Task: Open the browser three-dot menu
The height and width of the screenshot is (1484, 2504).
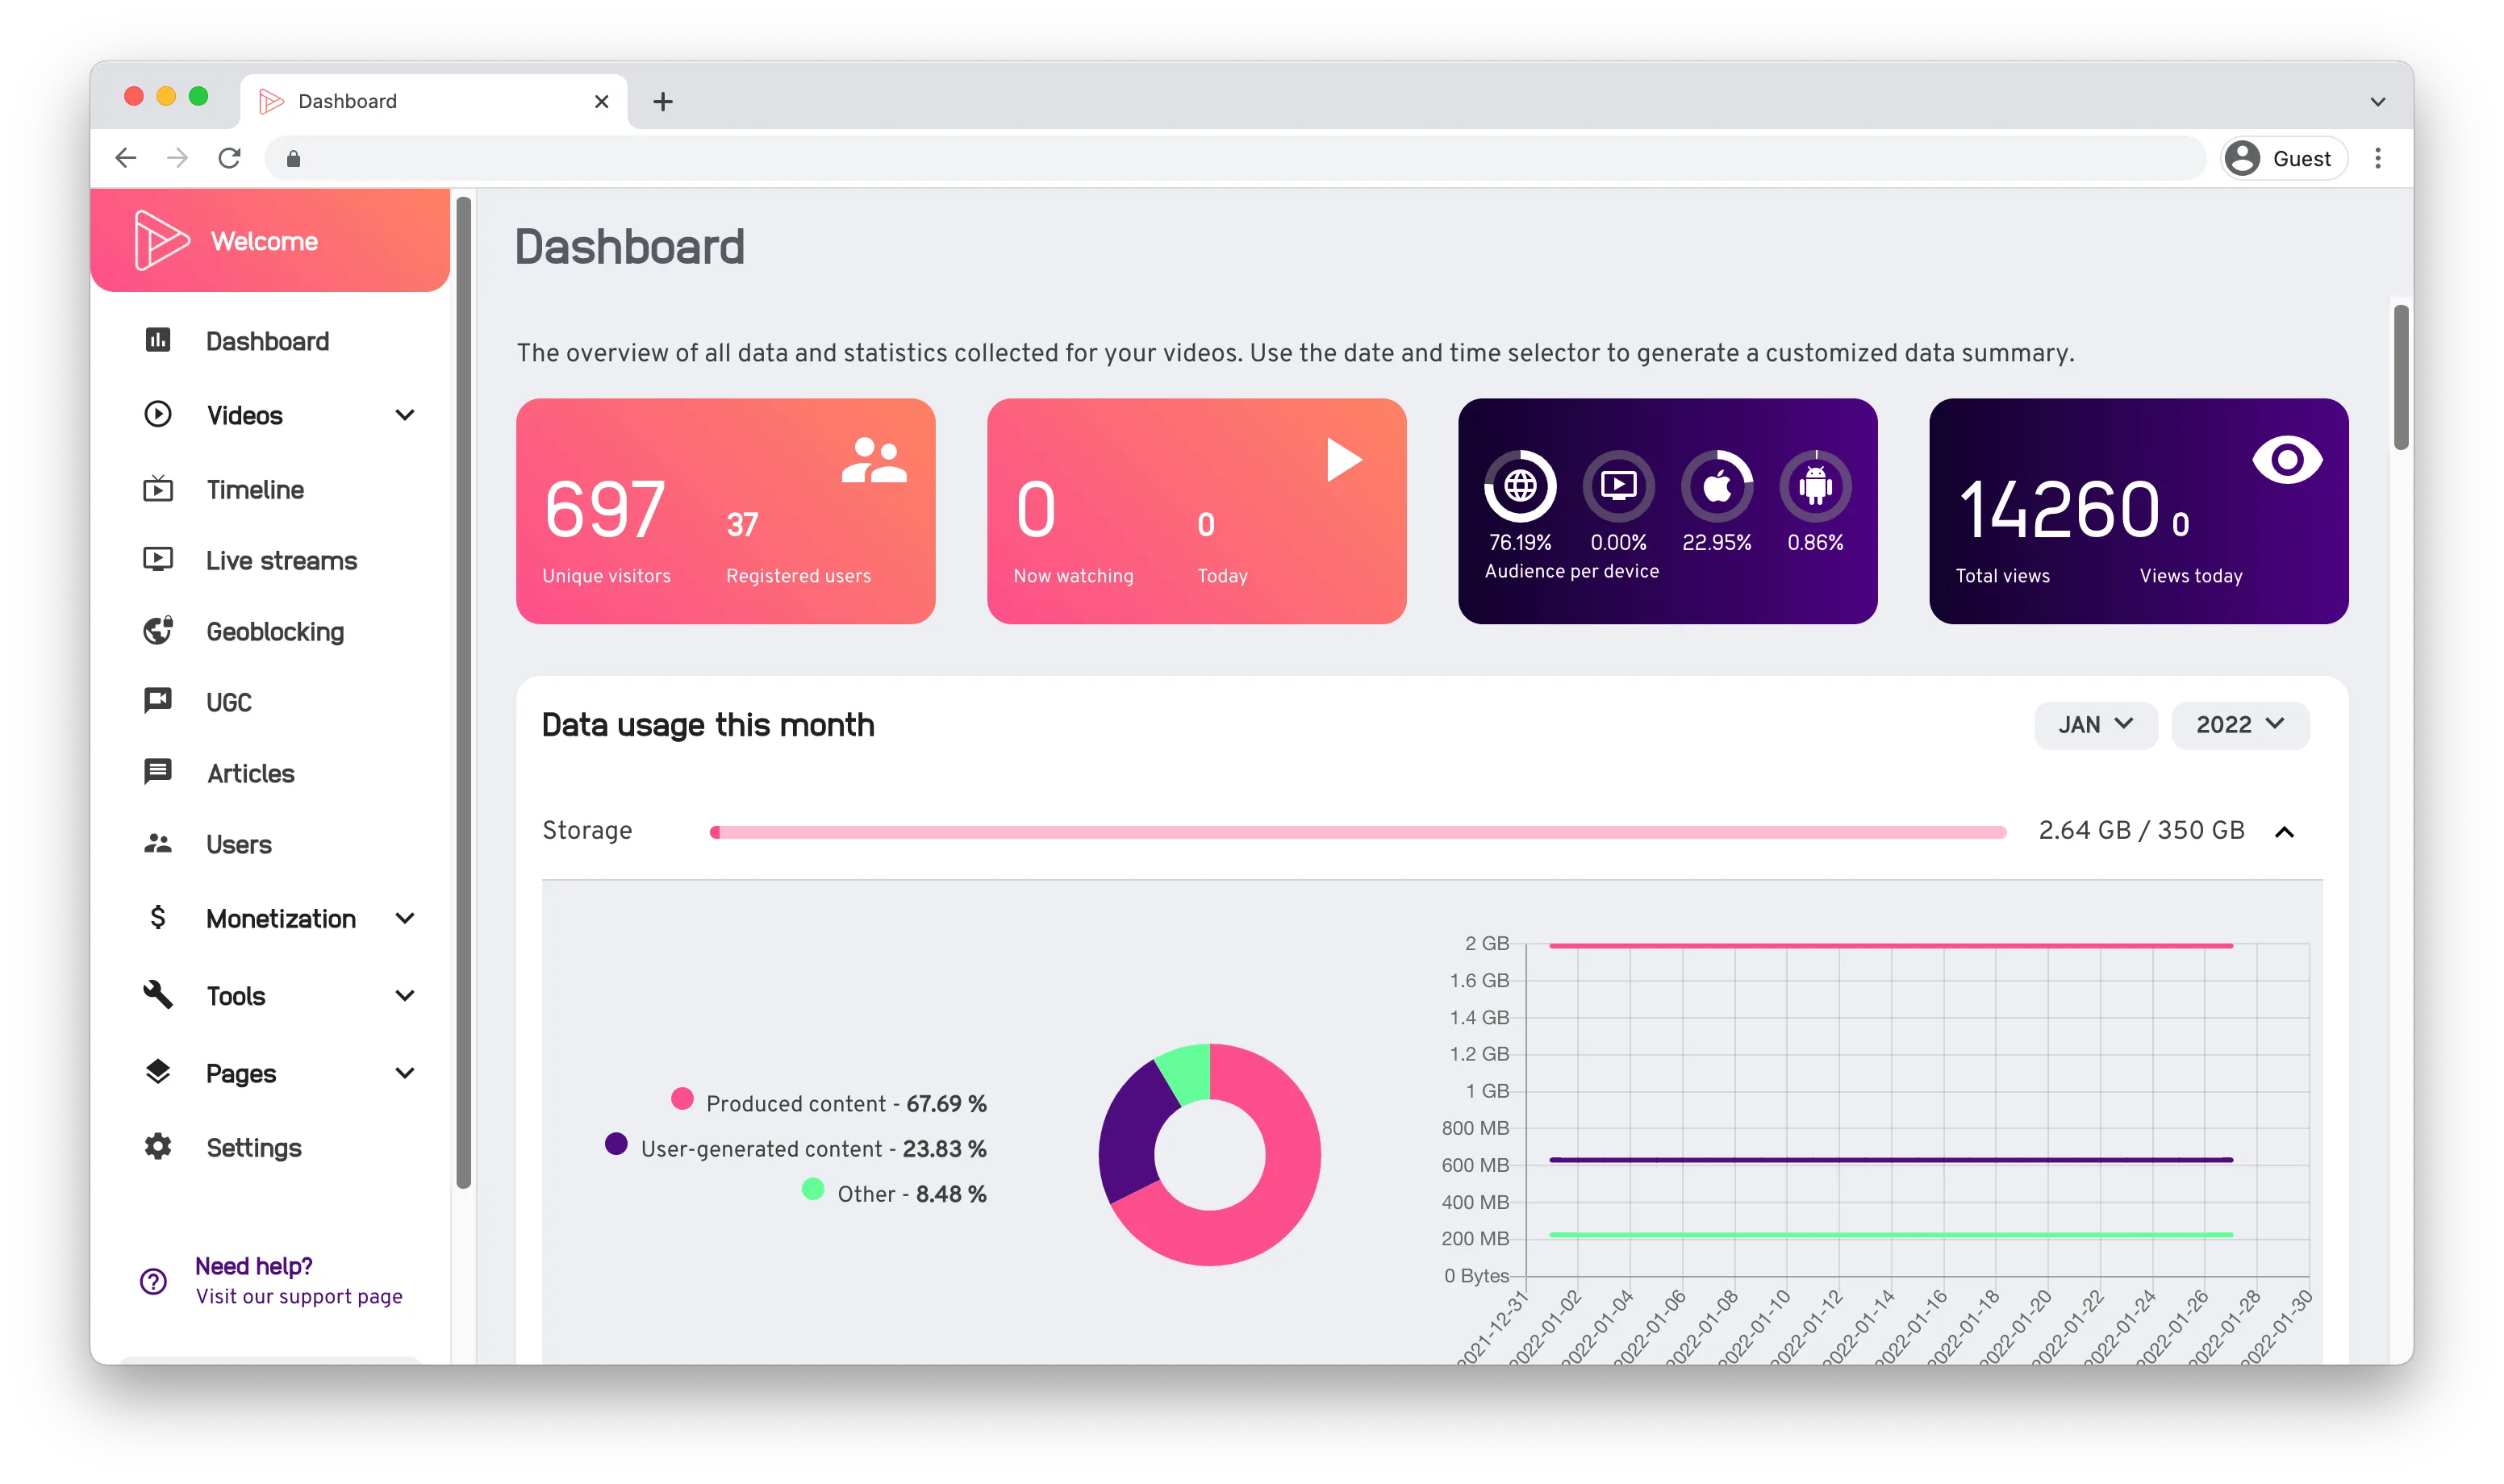Action: (x=2377, y=158)
